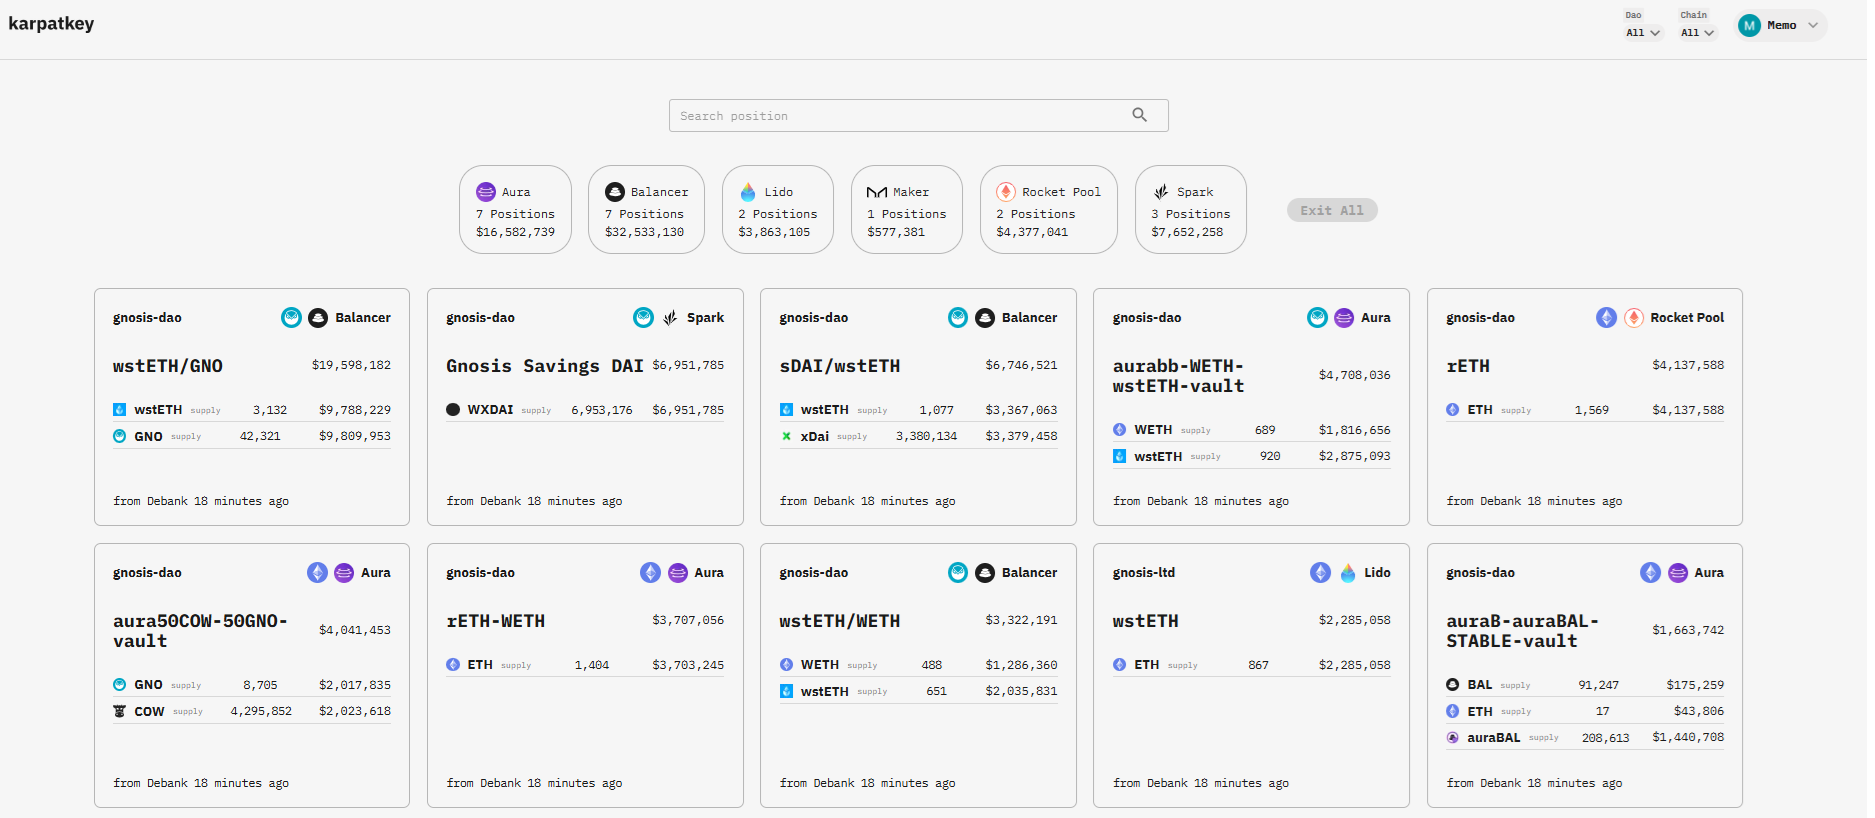Click the BAL 91,247 amount
The width and height of the screenshot is (1875, 818).
[x=1598, y=685]
